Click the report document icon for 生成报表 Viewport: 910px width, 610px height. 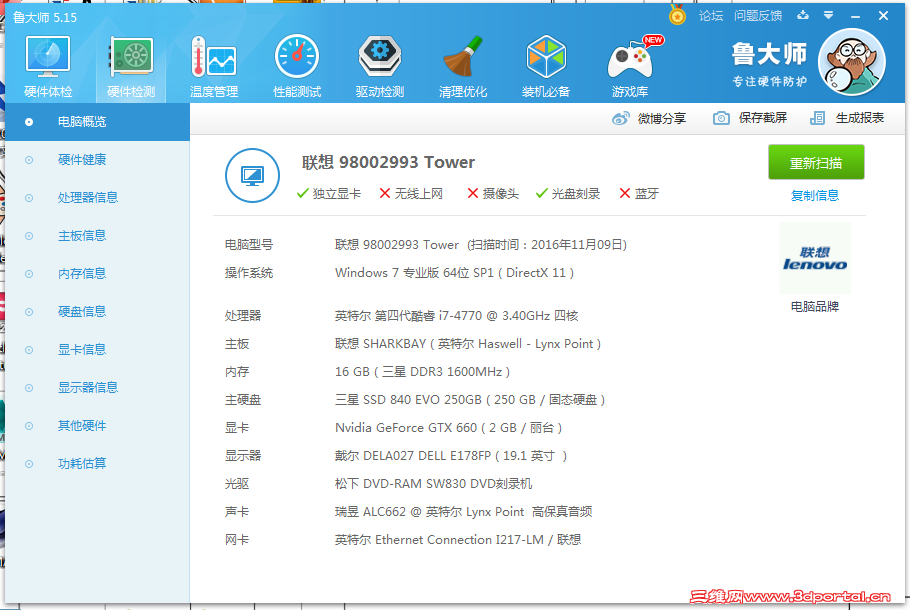coord(817,118)
